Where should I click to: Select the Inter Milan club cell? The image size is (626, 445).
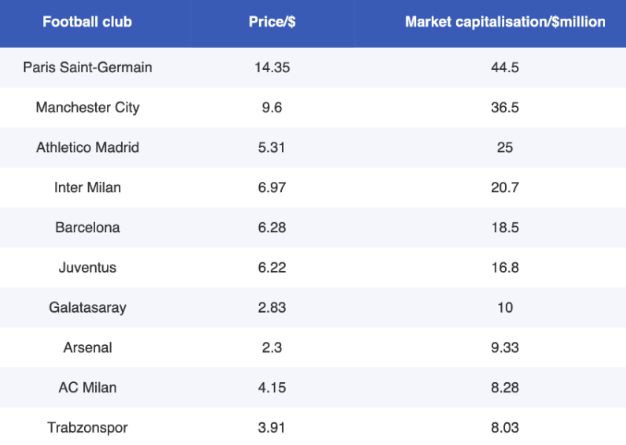(x=87, y=187)
